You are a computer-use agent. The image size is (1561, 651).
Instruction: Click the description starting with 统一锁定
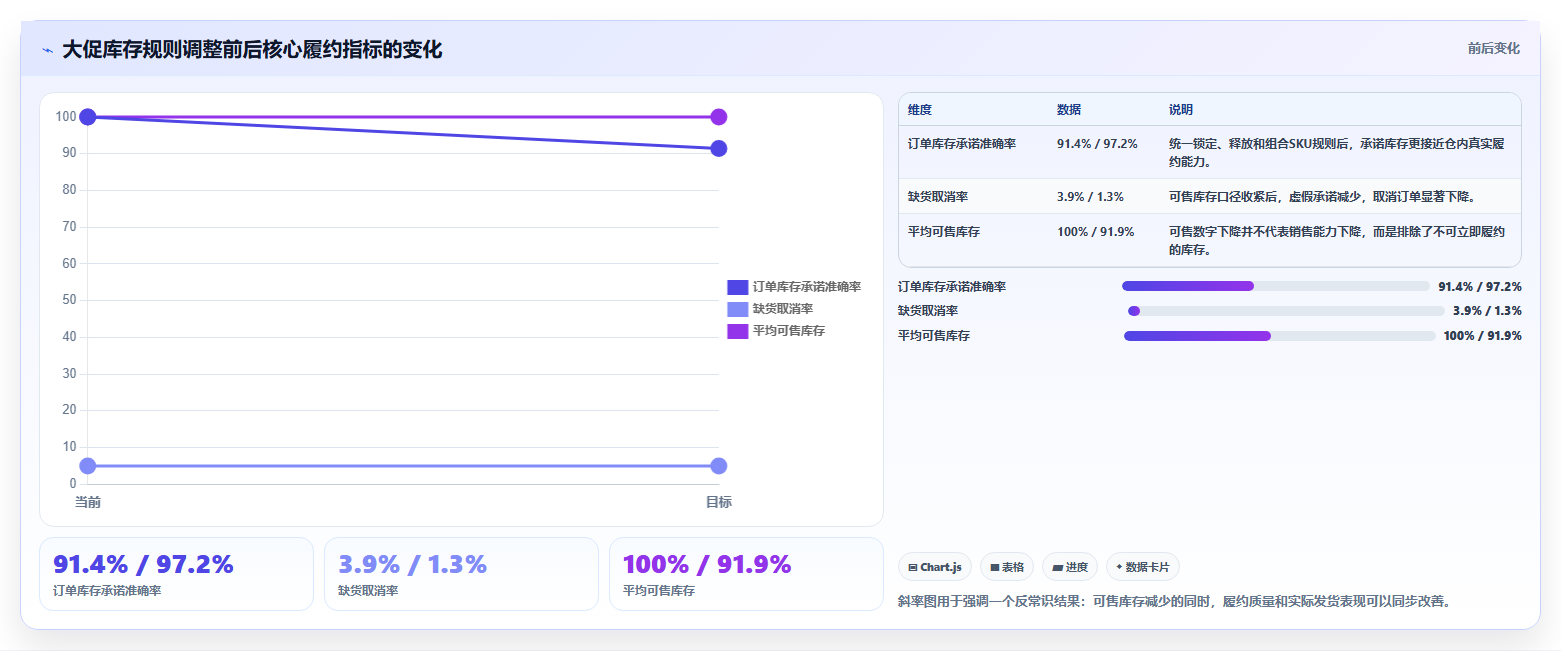(1337, 152)
